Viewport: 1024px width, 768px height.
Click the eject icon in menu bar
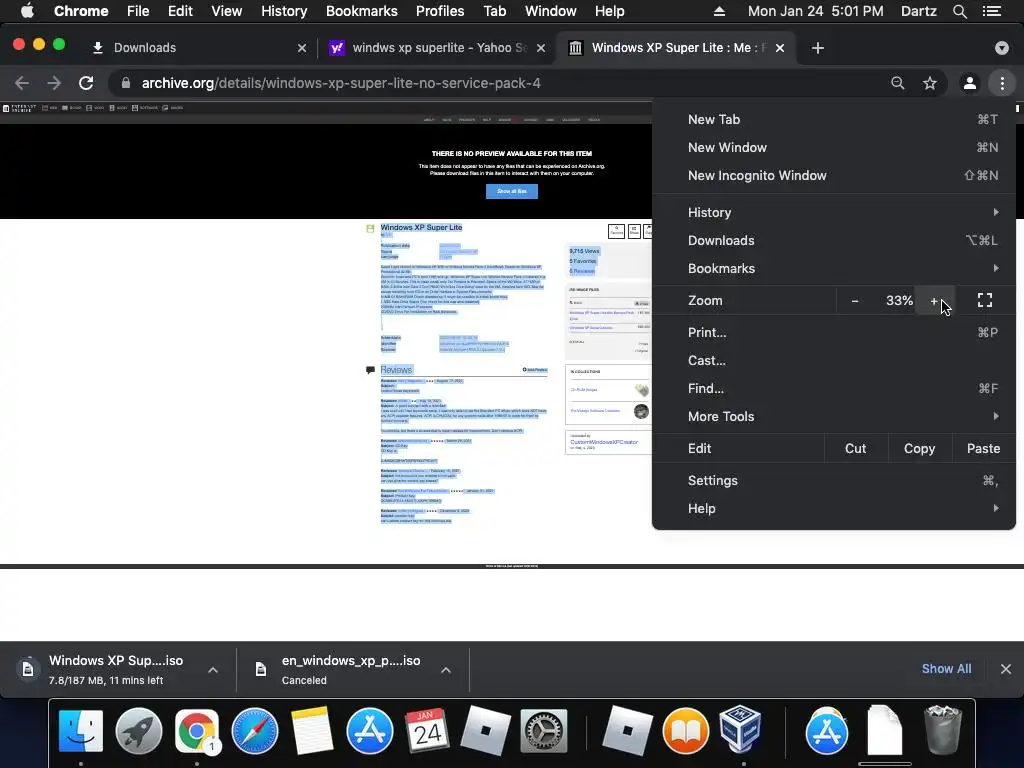click(719, 11)
